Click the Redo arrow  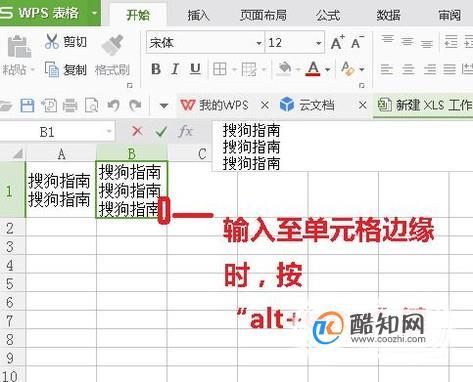135,106
